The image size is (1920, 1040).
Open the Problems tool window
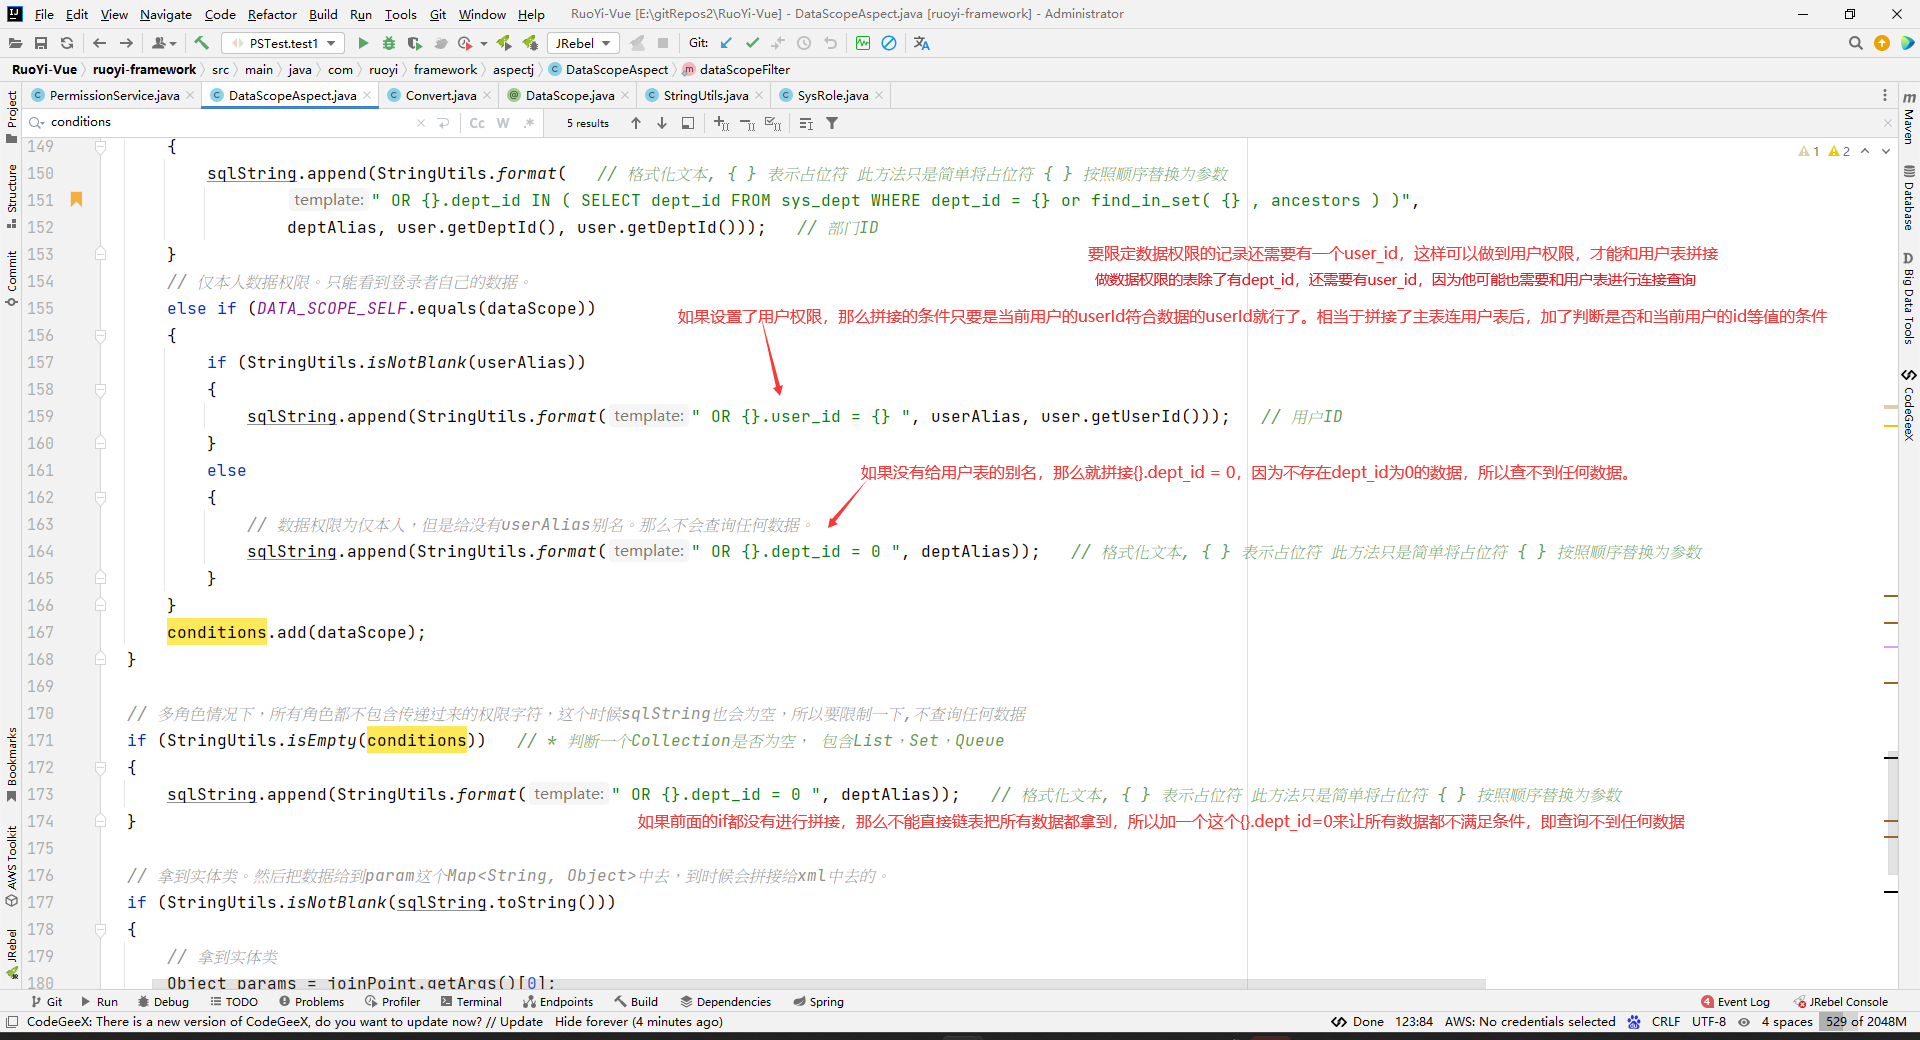pyautogui.click(x=311, y=1002)
